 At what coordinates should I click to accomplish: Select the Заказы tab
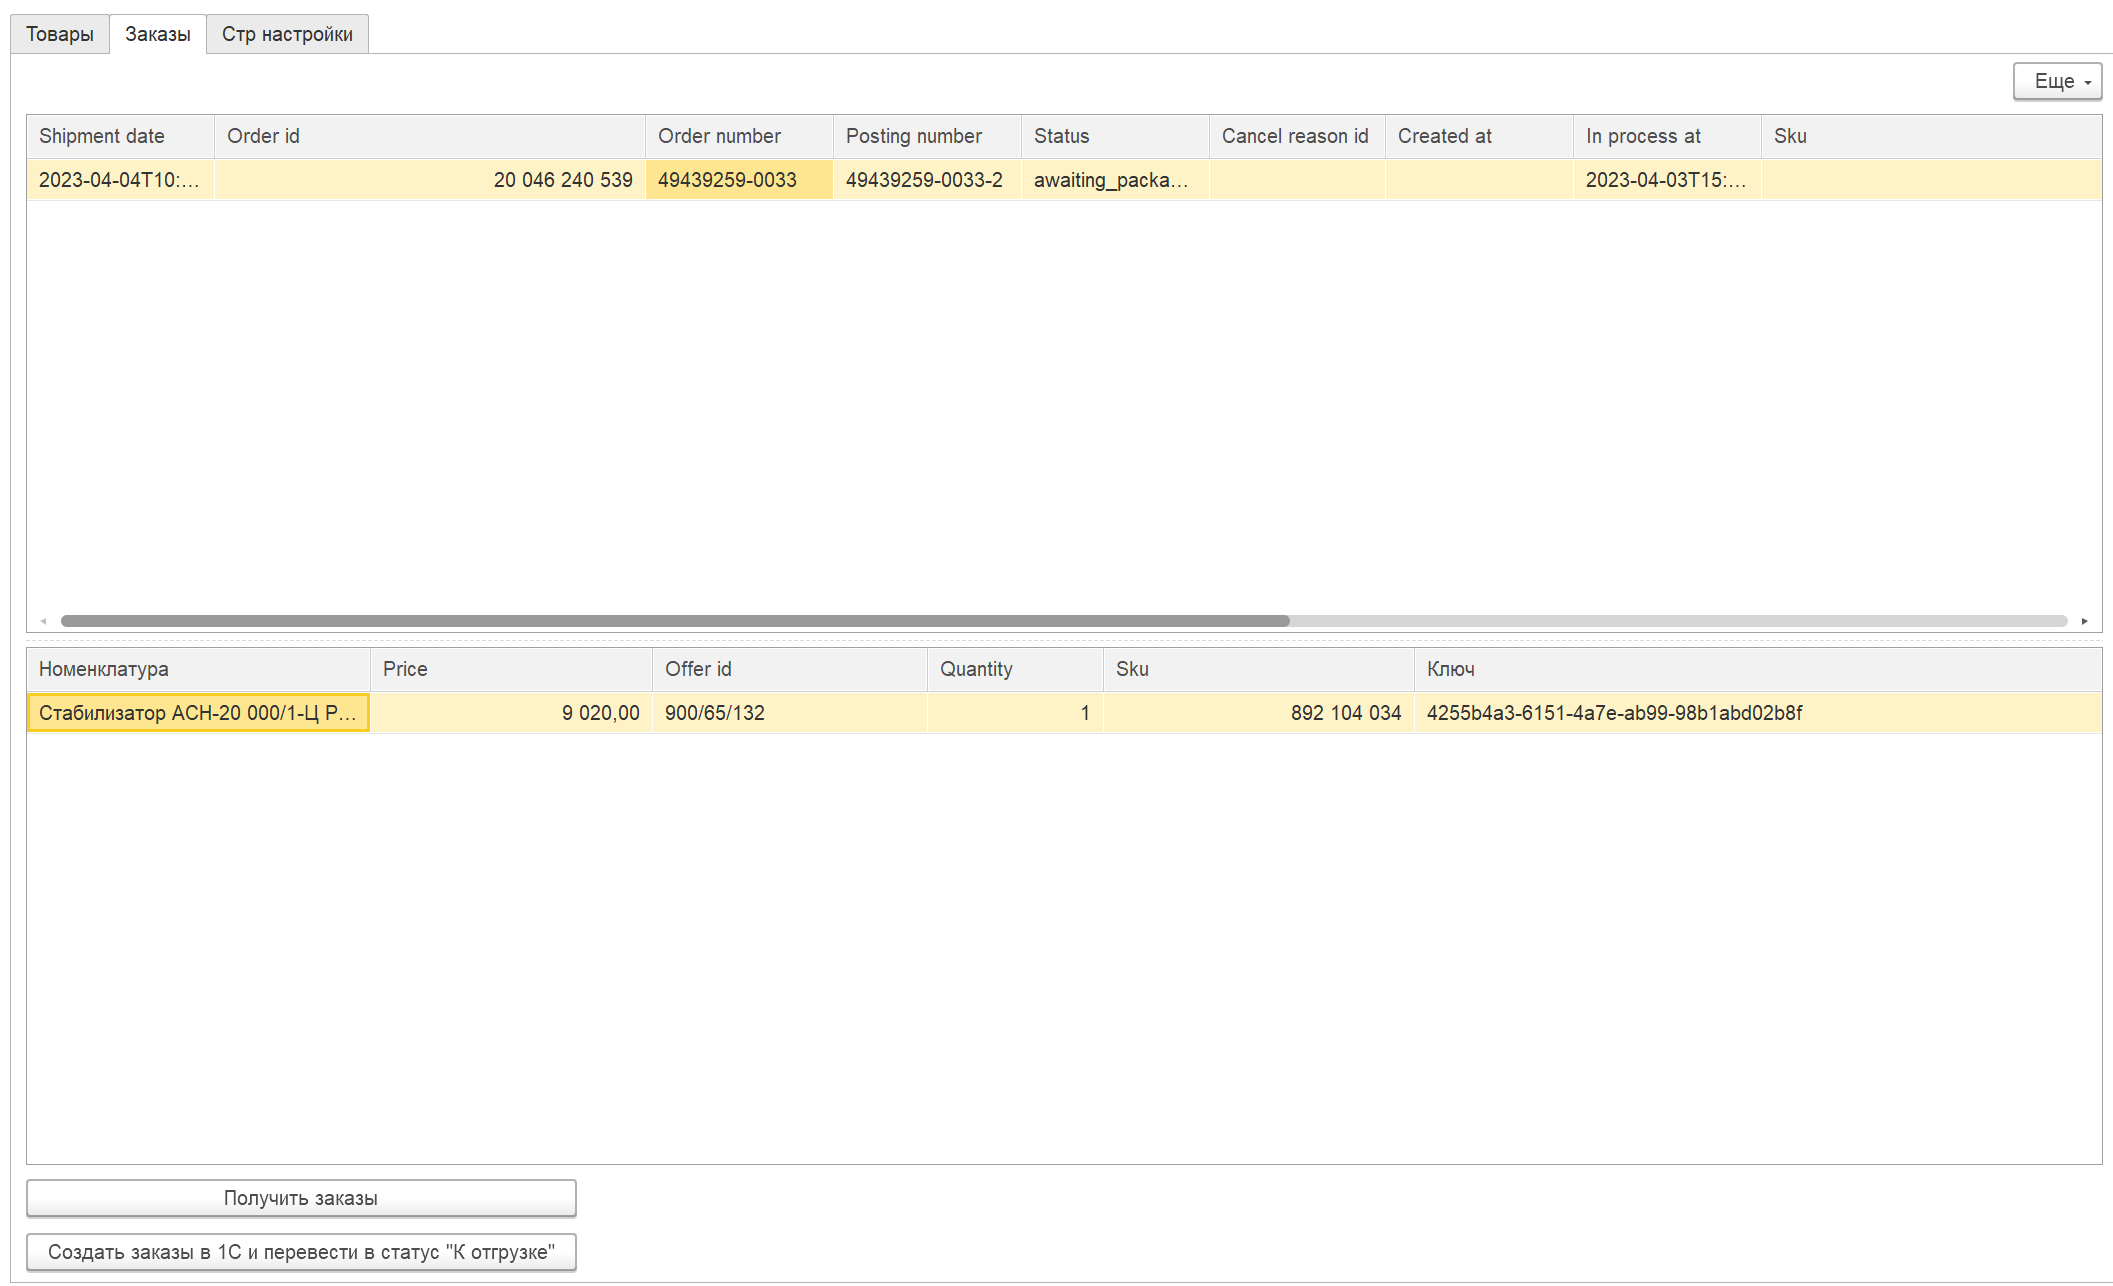[x=157, y=34]
